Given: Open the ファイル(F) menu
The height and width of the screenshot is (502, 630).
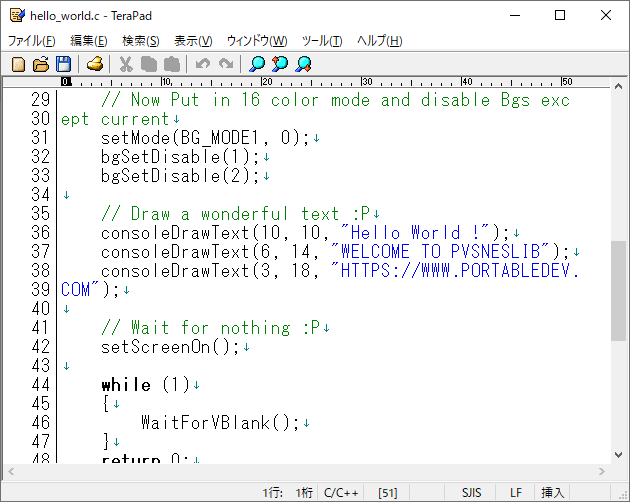Looking at the screenshot, I should 32,41.
